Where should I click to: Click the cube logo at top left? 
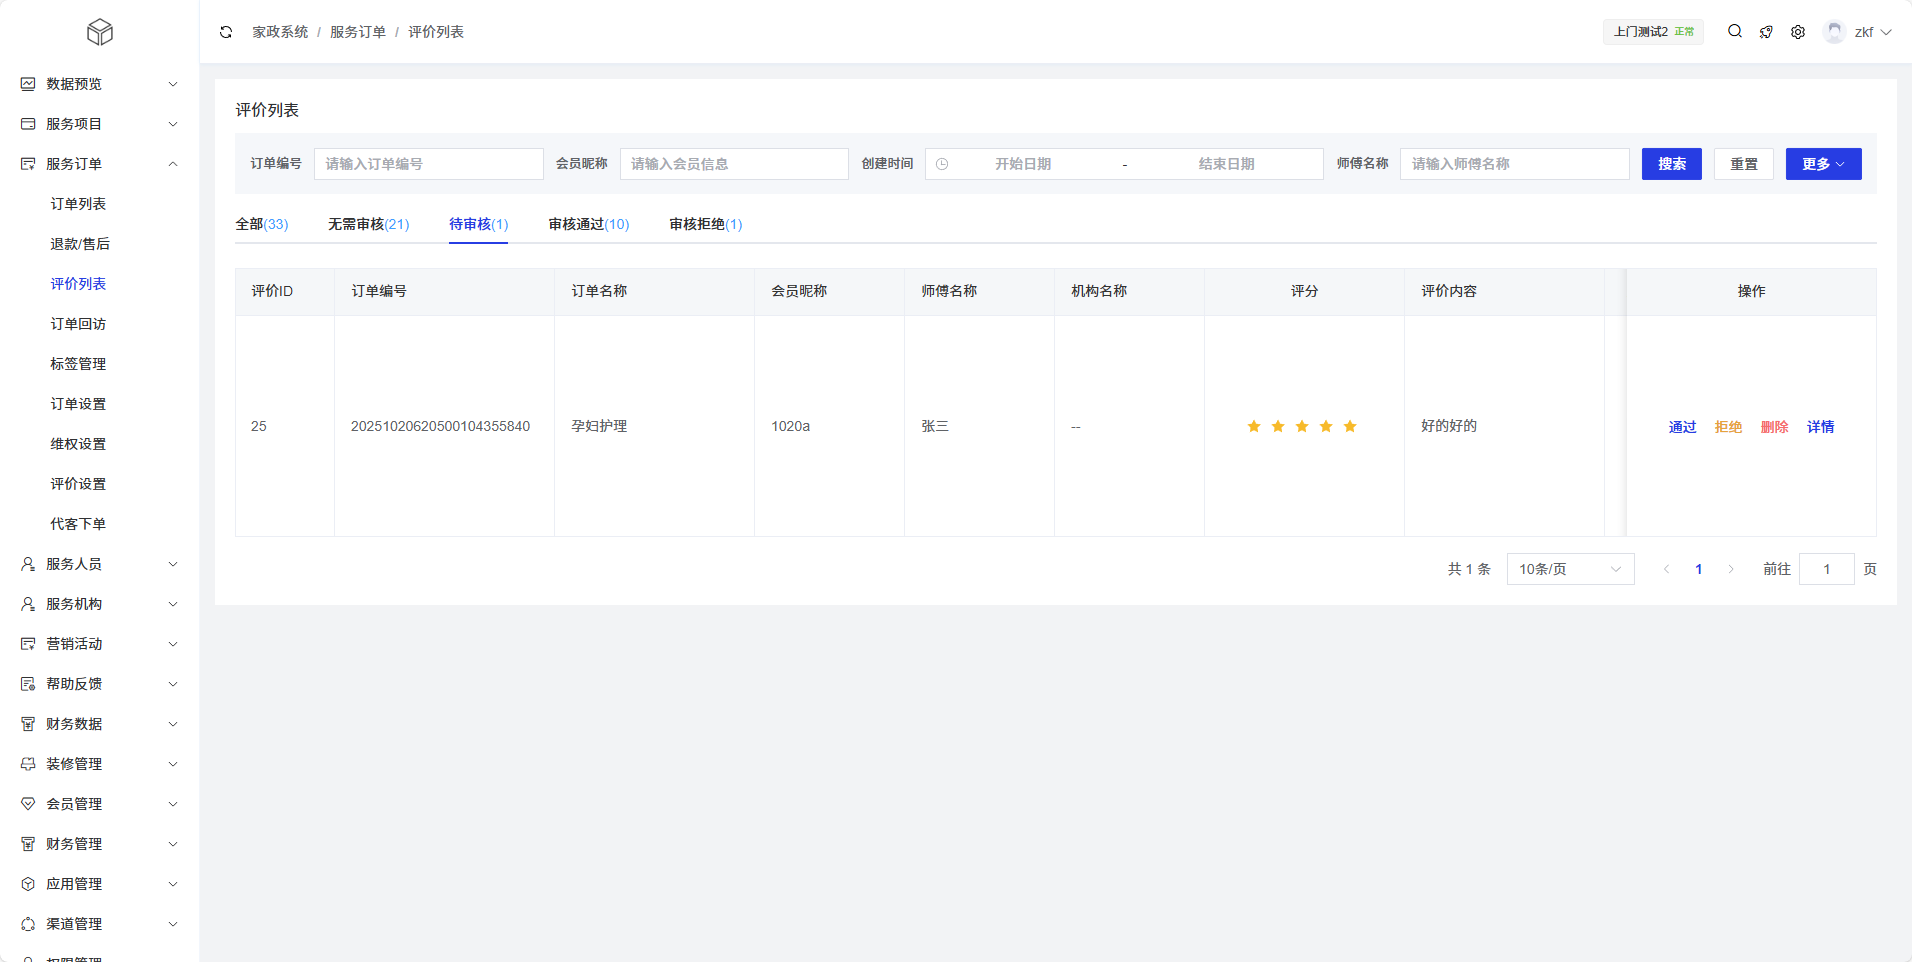tap(99, 32)
